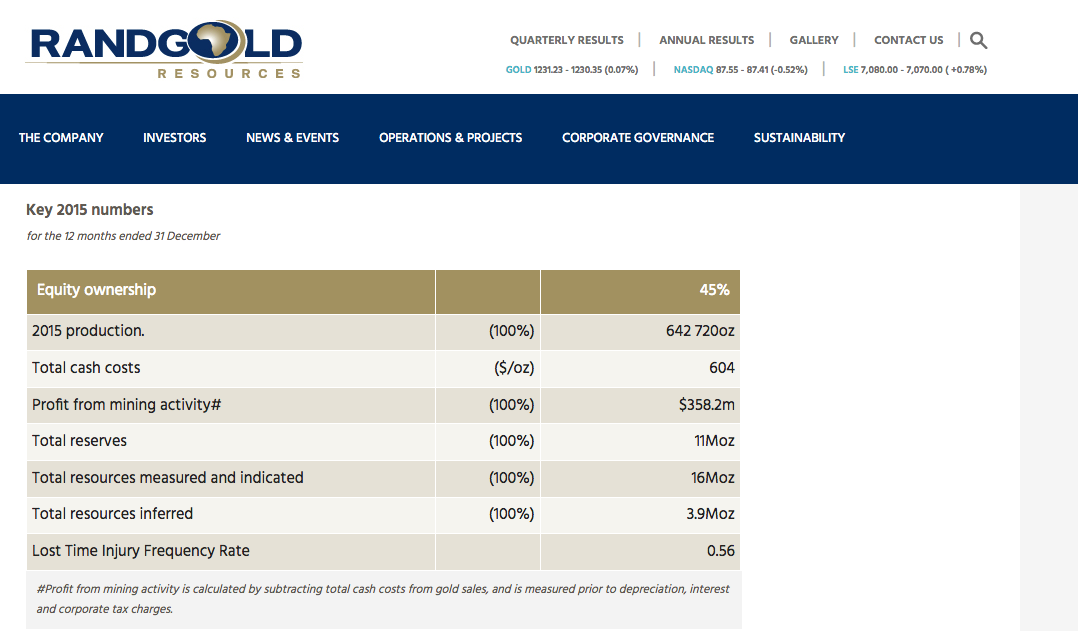The height and width of the screenshot is (631, 1078).
Task: Open the Contact Us page
Action: (908, 40)
